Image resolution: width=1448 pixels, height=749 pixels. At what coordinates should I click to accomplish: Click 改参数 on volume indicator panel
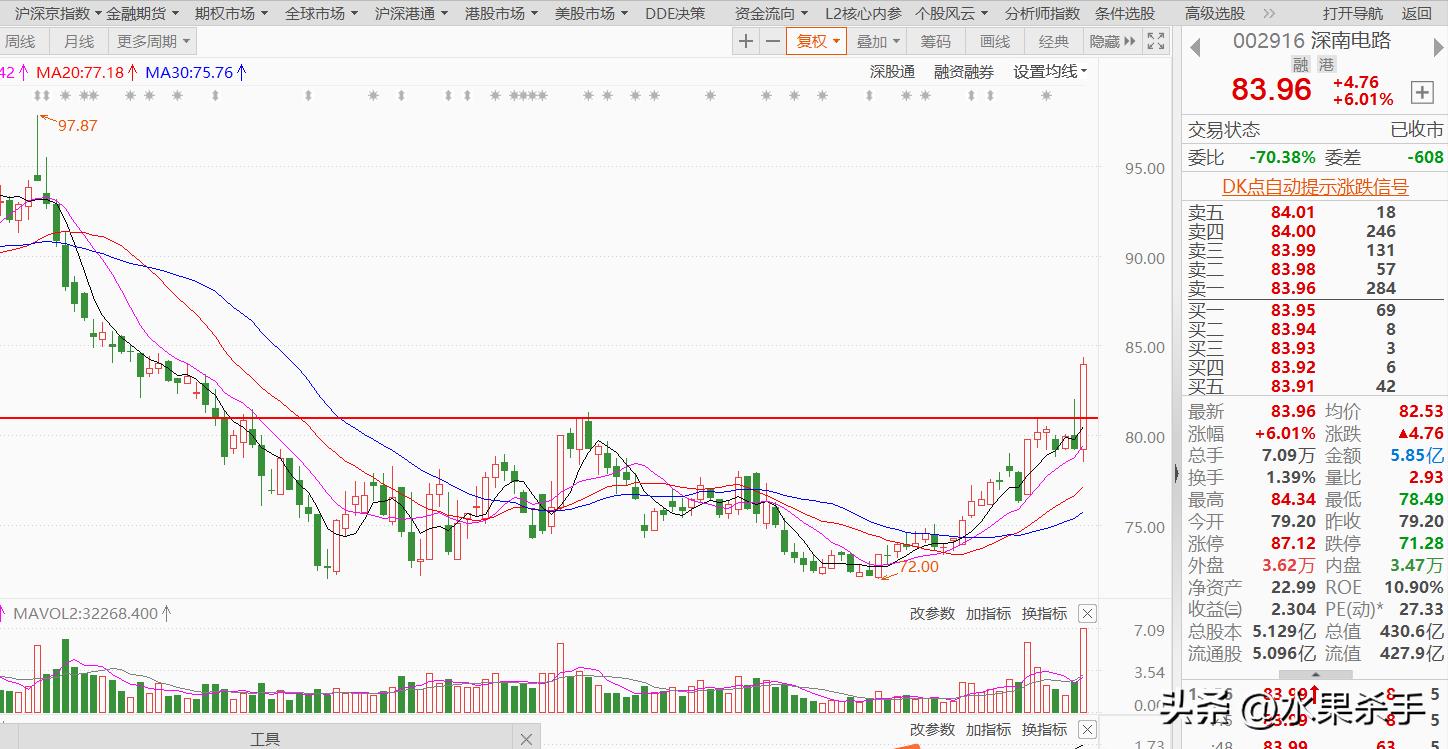(932, 613)
